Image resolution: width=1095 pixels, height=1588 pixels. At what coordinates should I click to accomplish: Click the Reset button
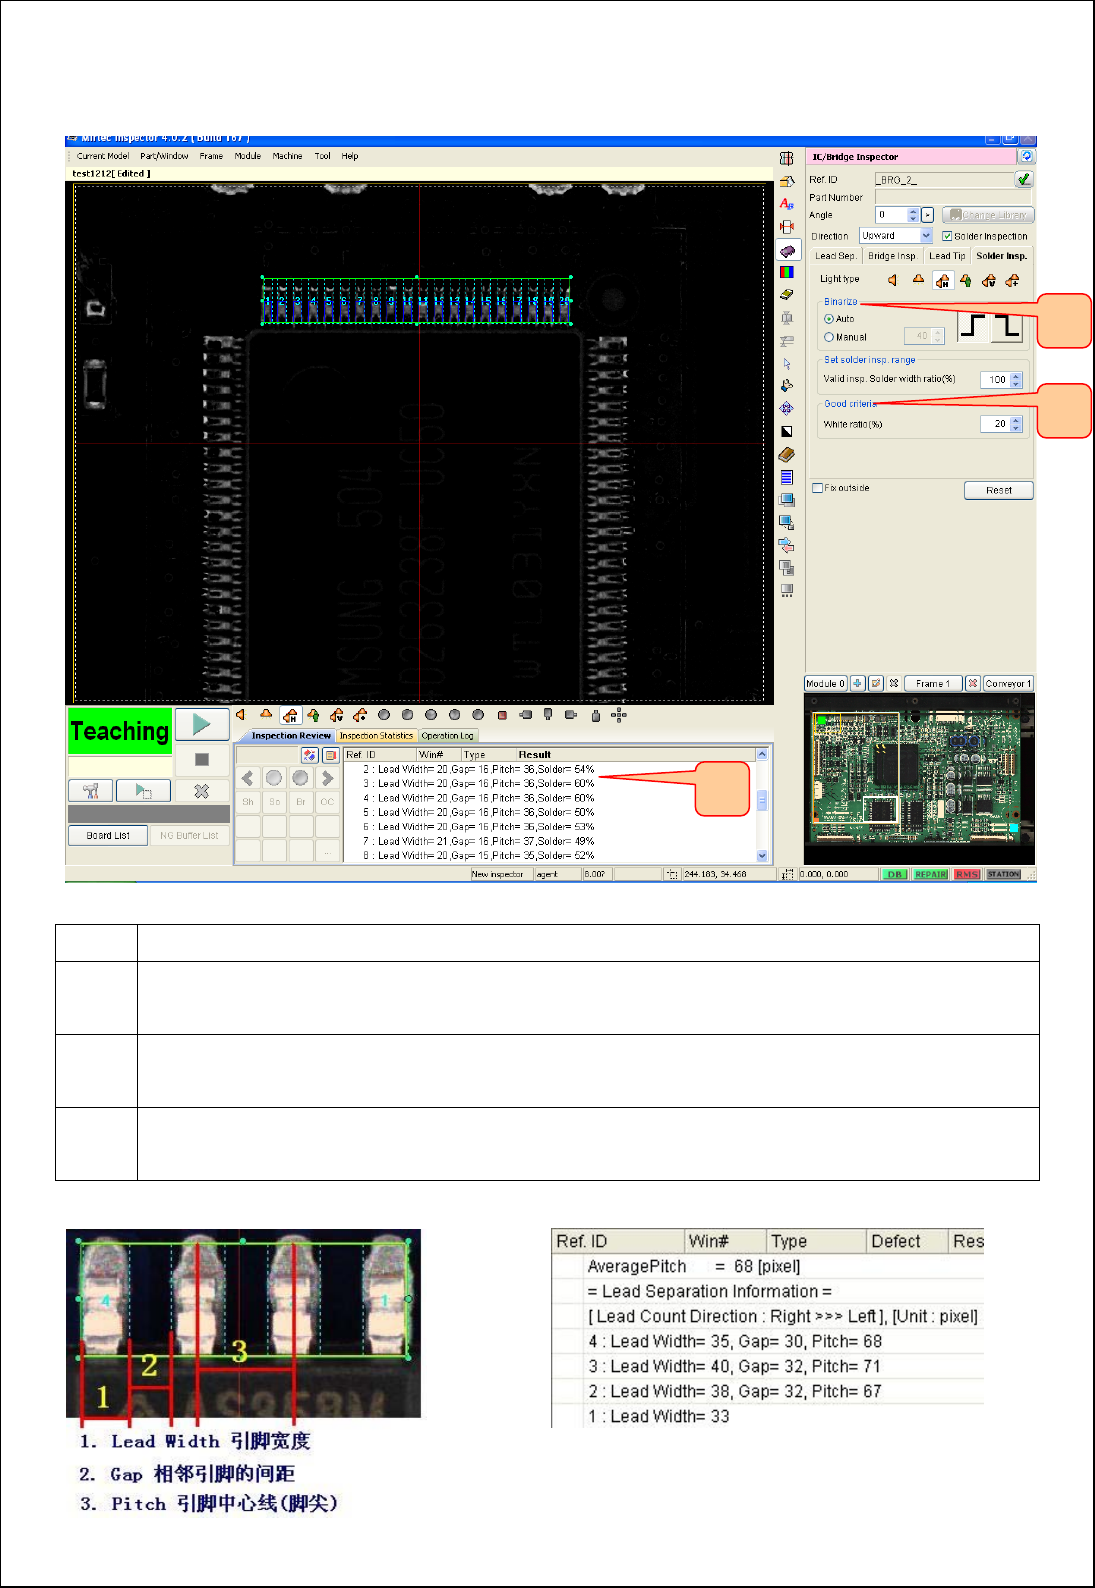[998, 490]
